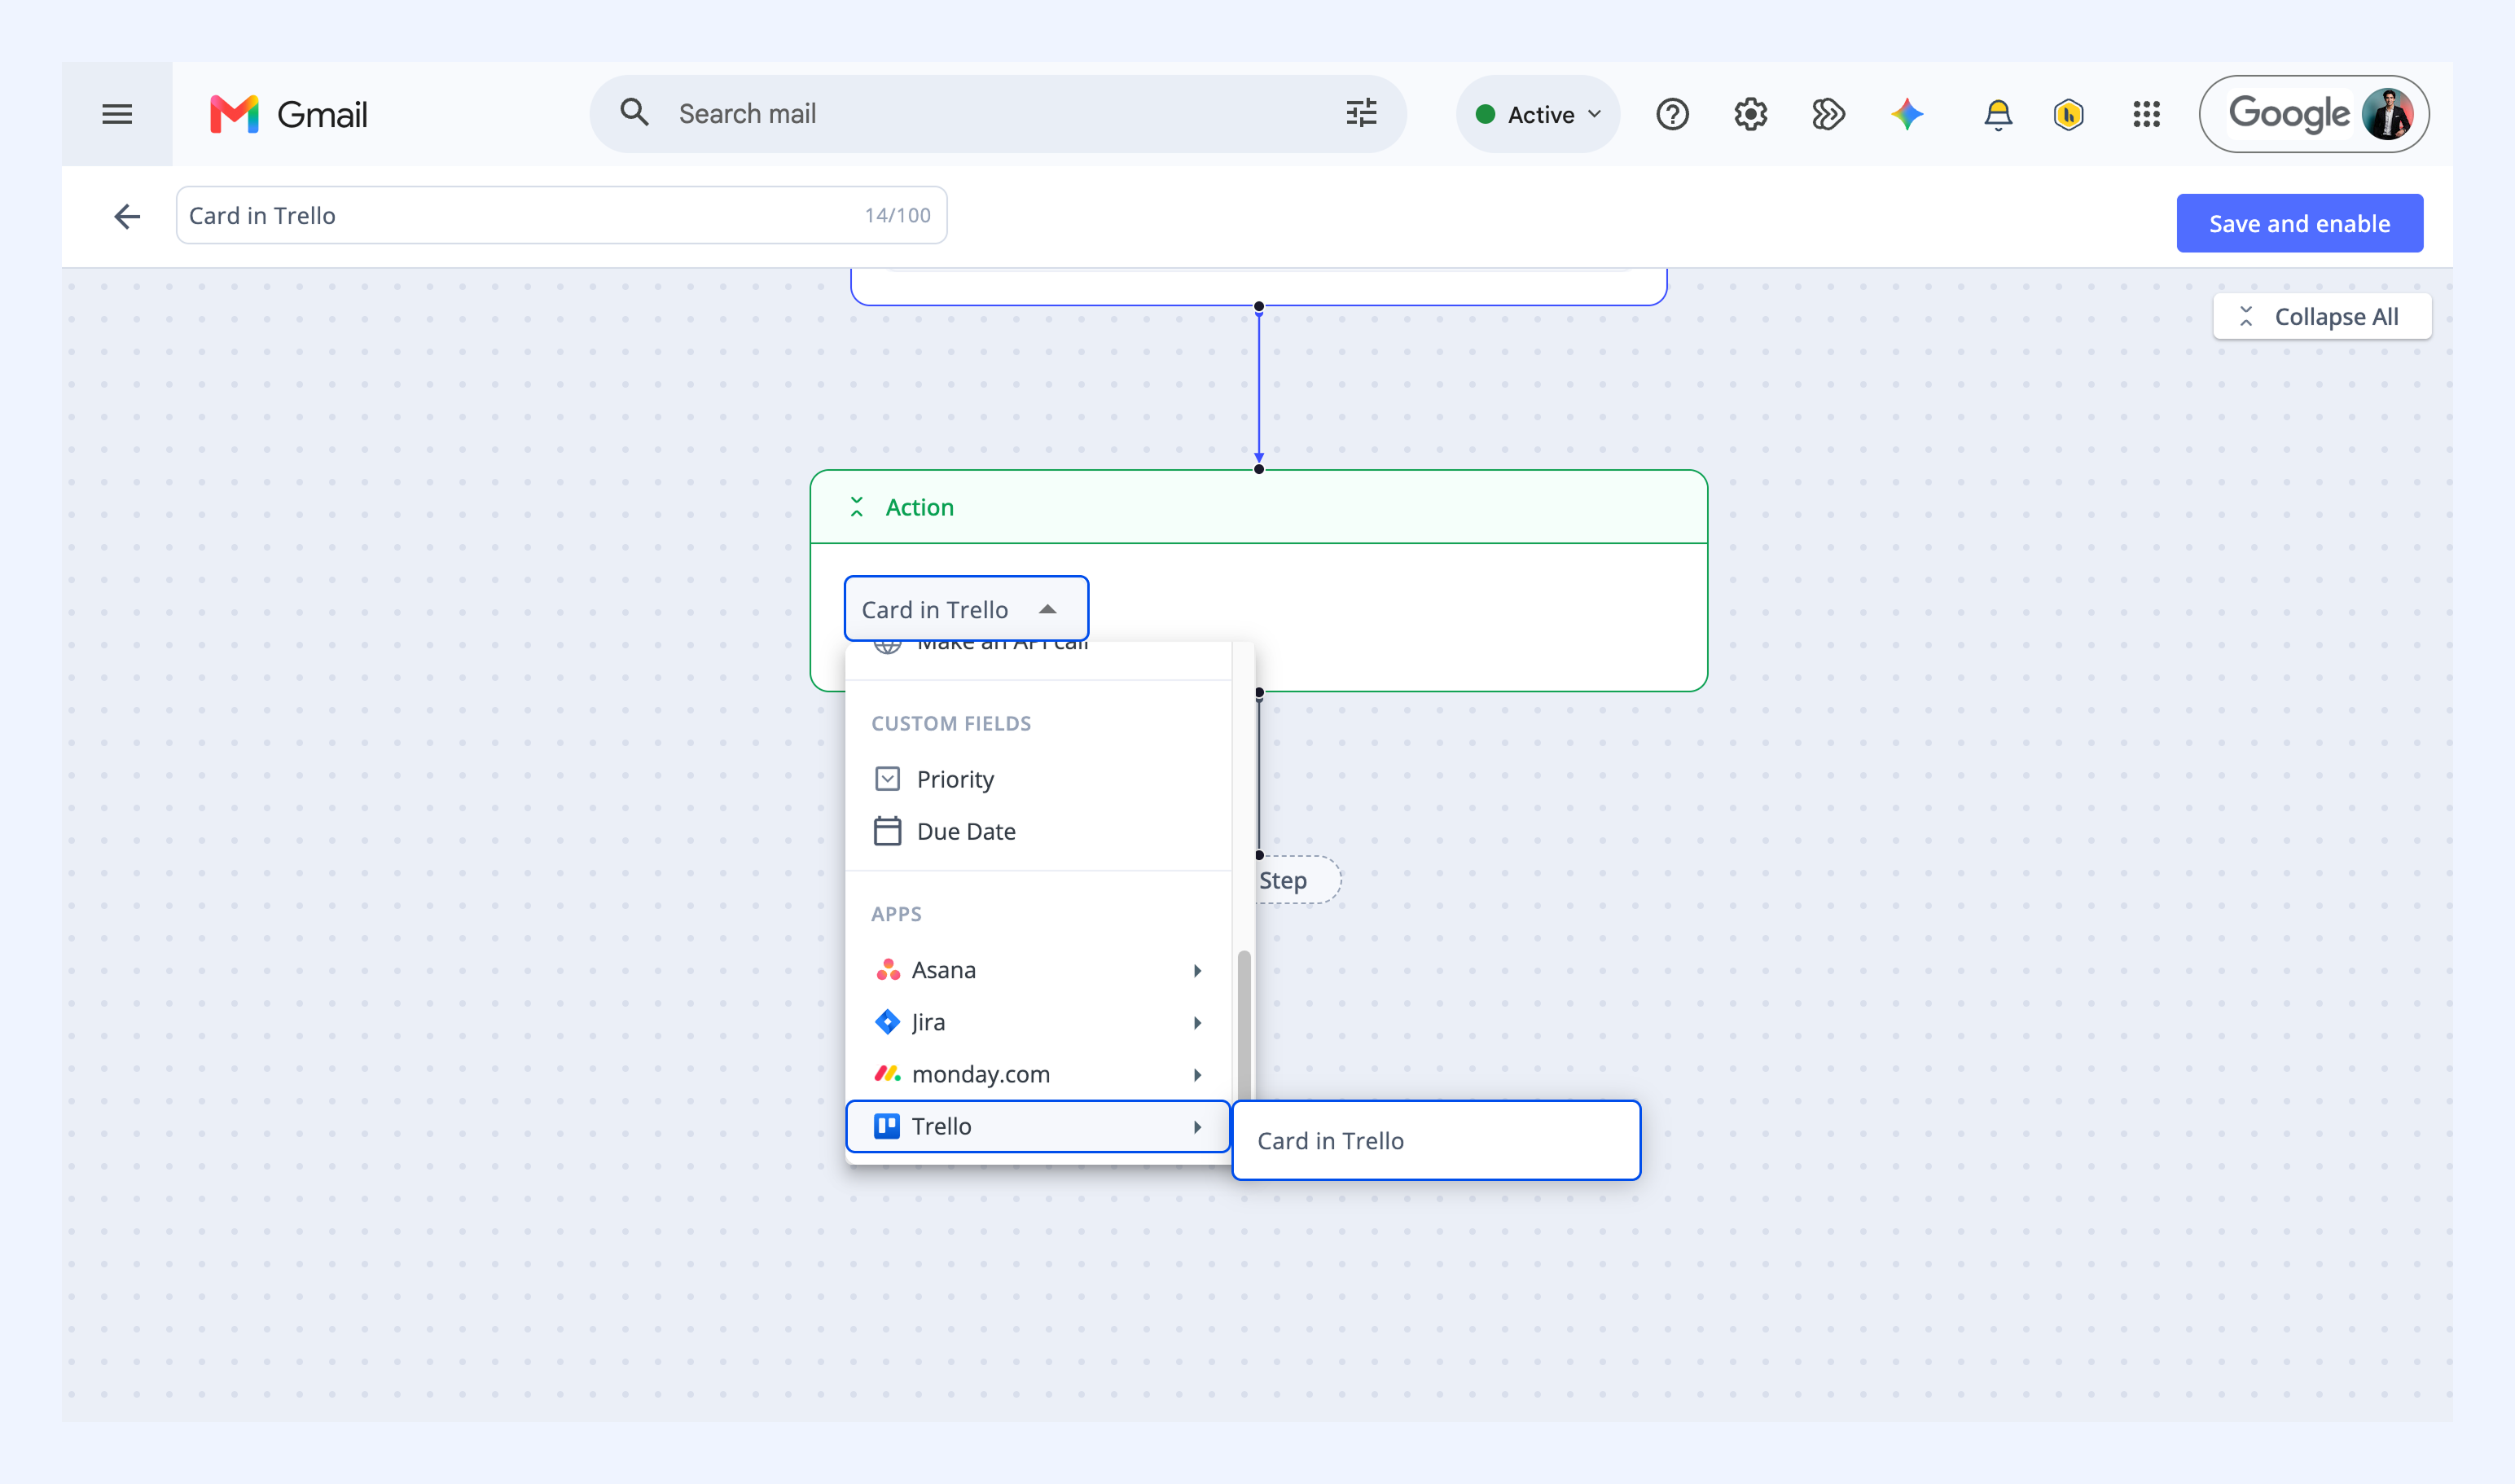2515x1484 pixels.
Task: Open notifications bell
Action: [1997, 114]
